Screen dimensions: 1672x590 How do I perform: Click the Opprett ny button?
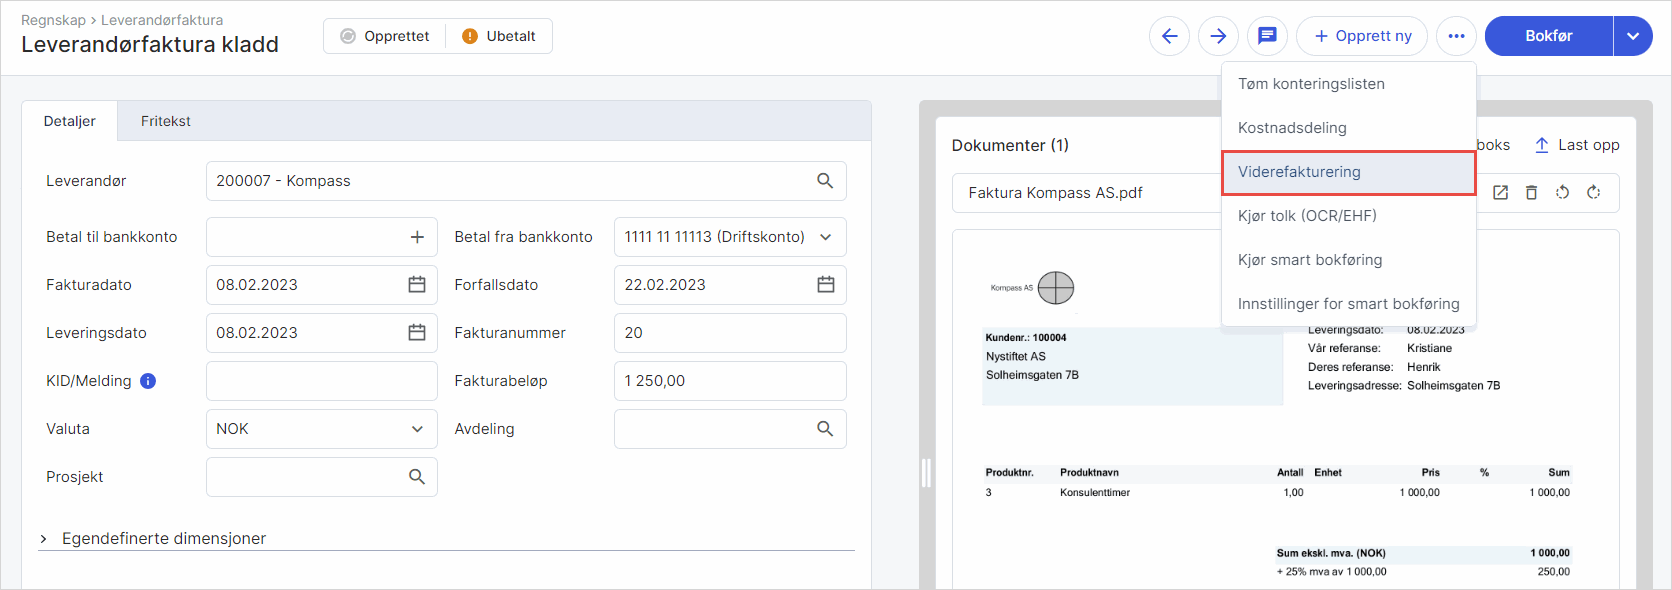pos(1362,36)
